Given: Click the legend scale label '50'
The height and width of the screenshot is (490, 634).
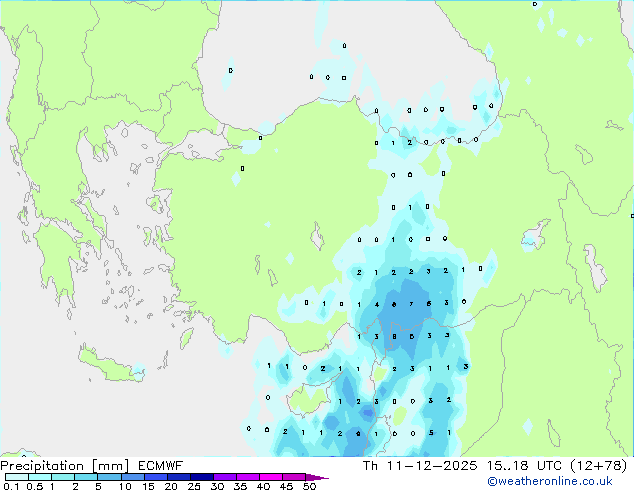Looking at the screenshot, I should 309,486.
